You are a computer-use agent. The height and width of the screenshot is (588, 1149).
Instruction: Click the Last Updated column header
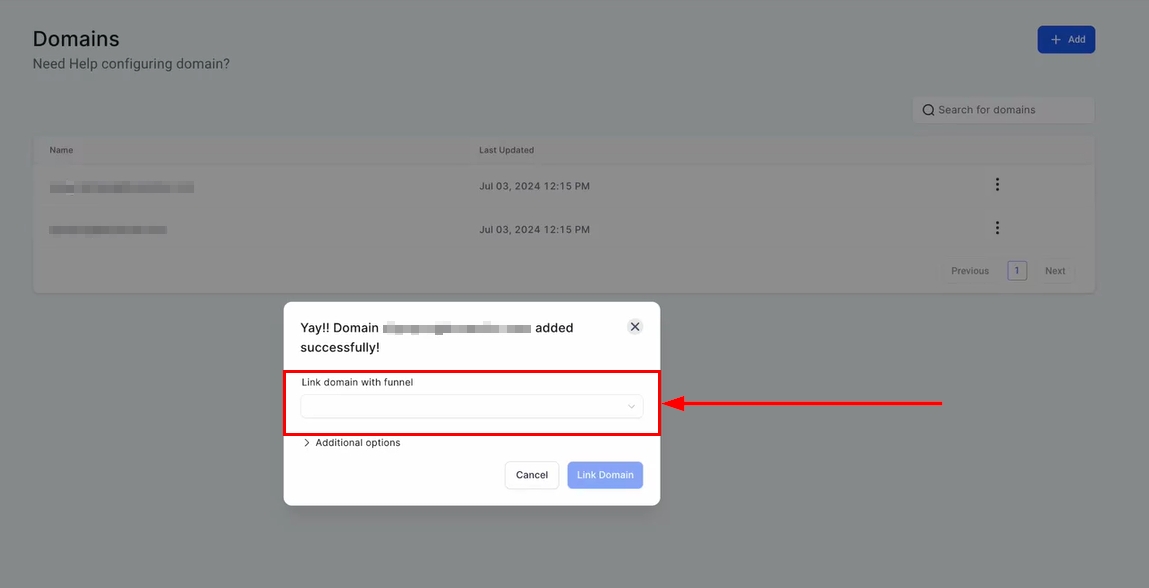pyautogui.click(x=506, y=150)
